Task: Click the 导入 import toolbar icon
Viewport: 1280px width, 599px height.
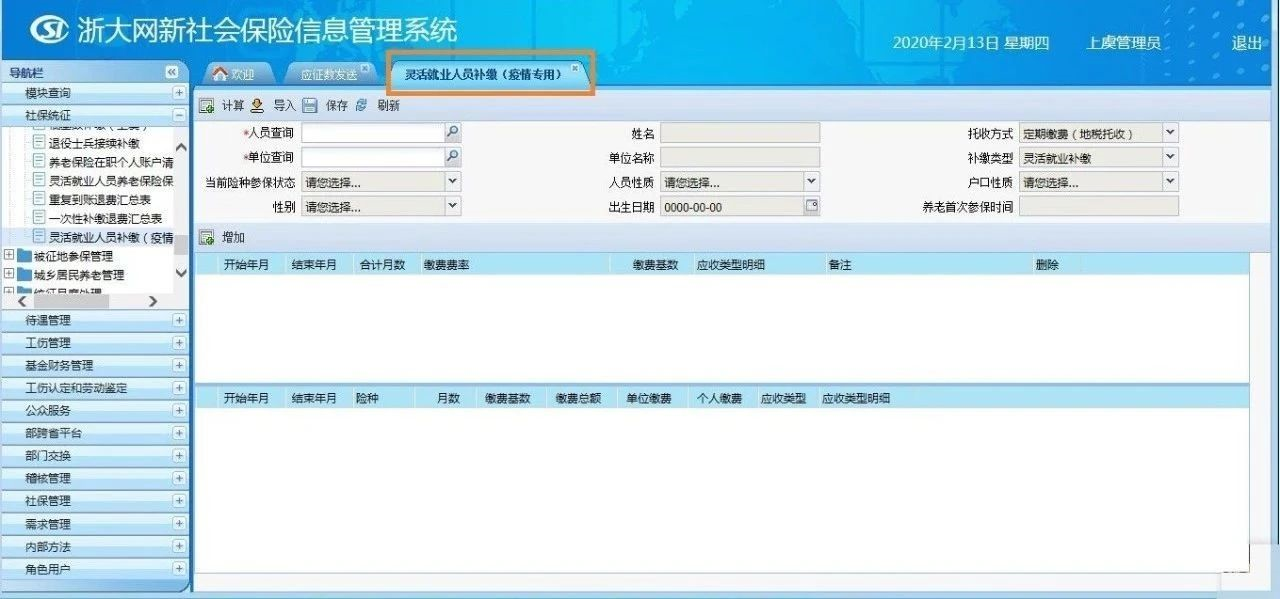Action: tap(258, 105)
